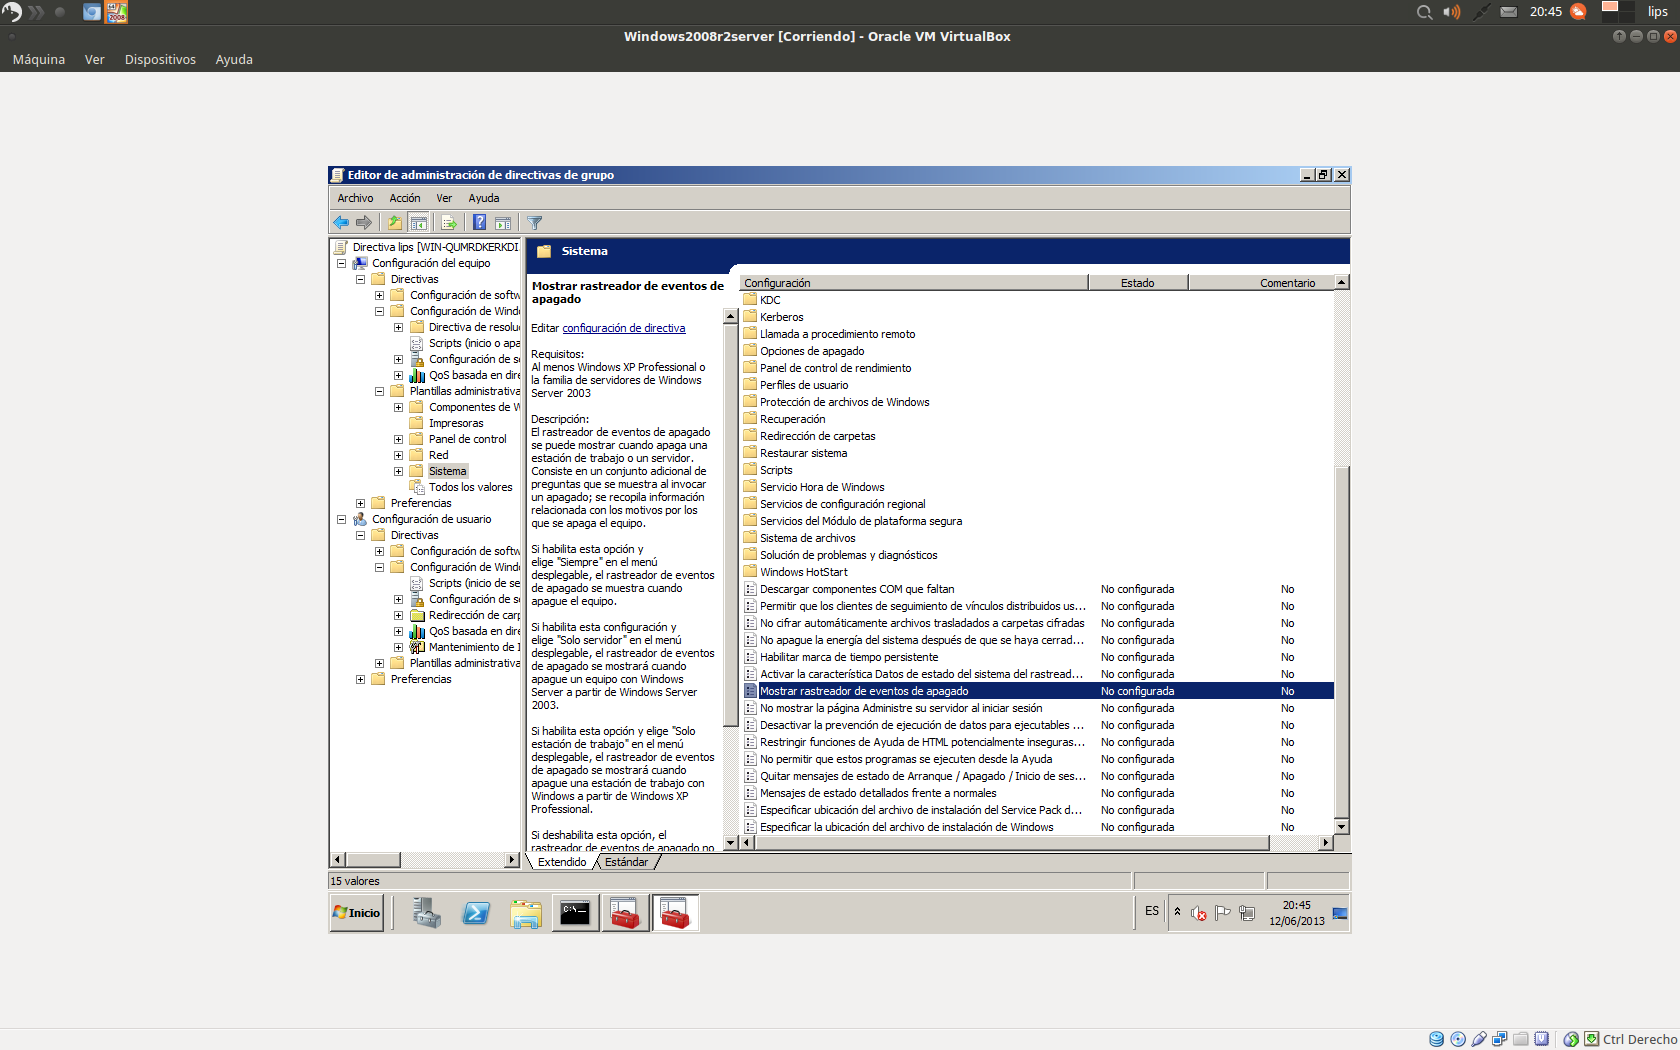Expand the Red tree node
Viewport: 1680px width, 1050px height.
pyautogui.click(x=398, y=455)
